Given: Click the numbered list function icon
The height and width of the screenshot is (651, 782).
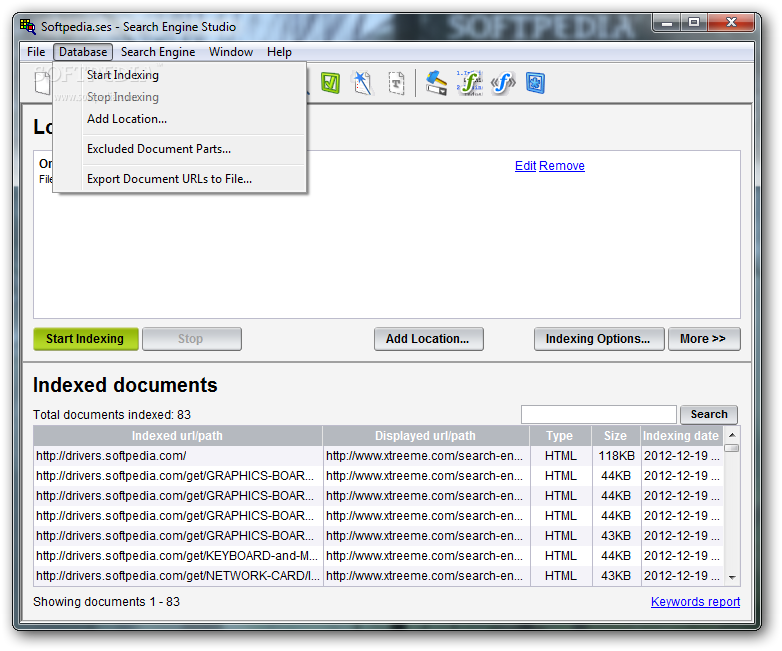Looking at the screenshot, I should coord(469,83).
